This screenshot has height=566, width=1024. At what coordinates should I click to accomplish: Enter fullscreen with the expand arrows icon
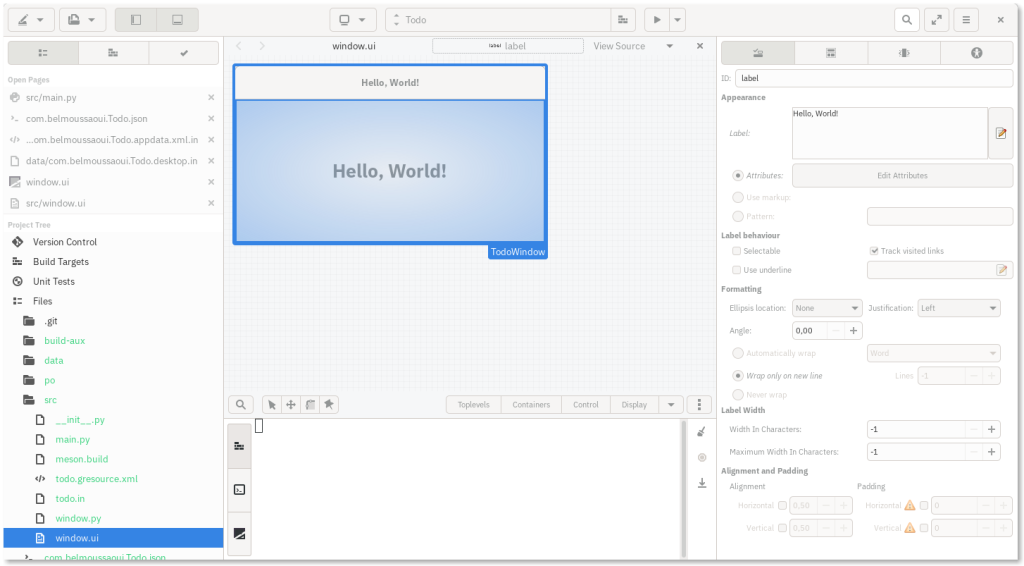pos(936,20)
